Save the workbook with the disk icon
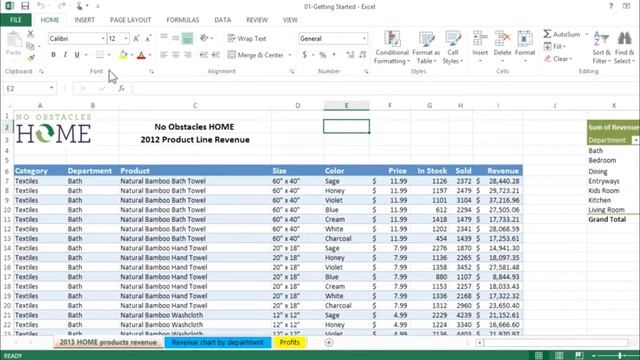This screenshot has height=360, width=640. point(25,6)
